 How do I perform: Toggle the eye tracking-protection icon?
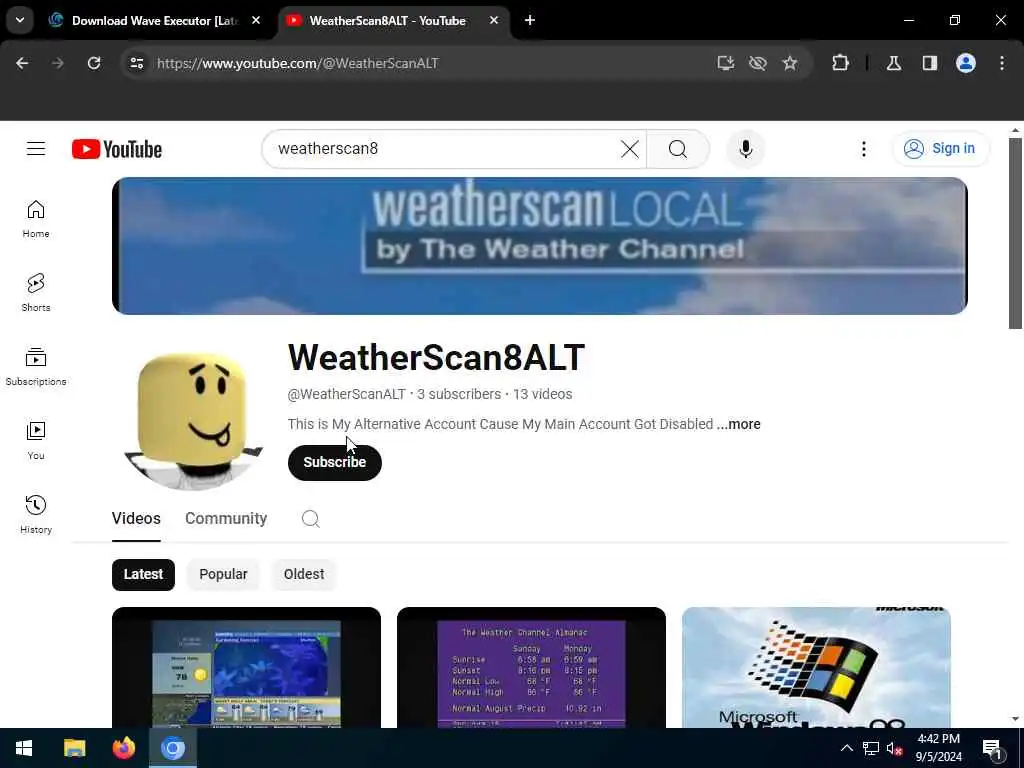pos(758,63)
